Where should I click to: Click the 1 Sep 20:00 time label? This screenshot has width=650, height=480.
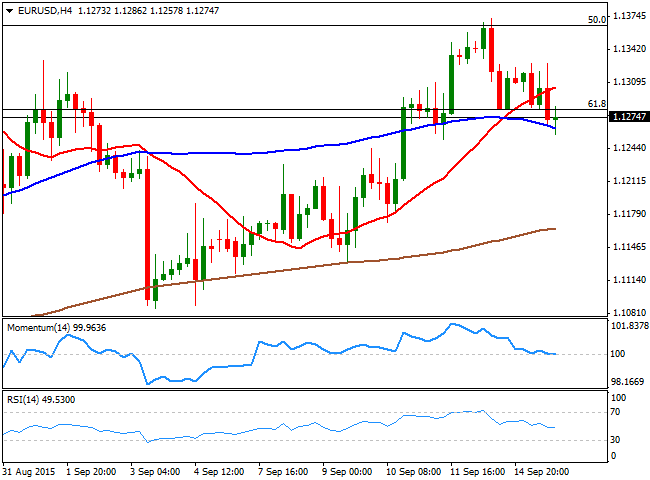(x=91, y=472)
